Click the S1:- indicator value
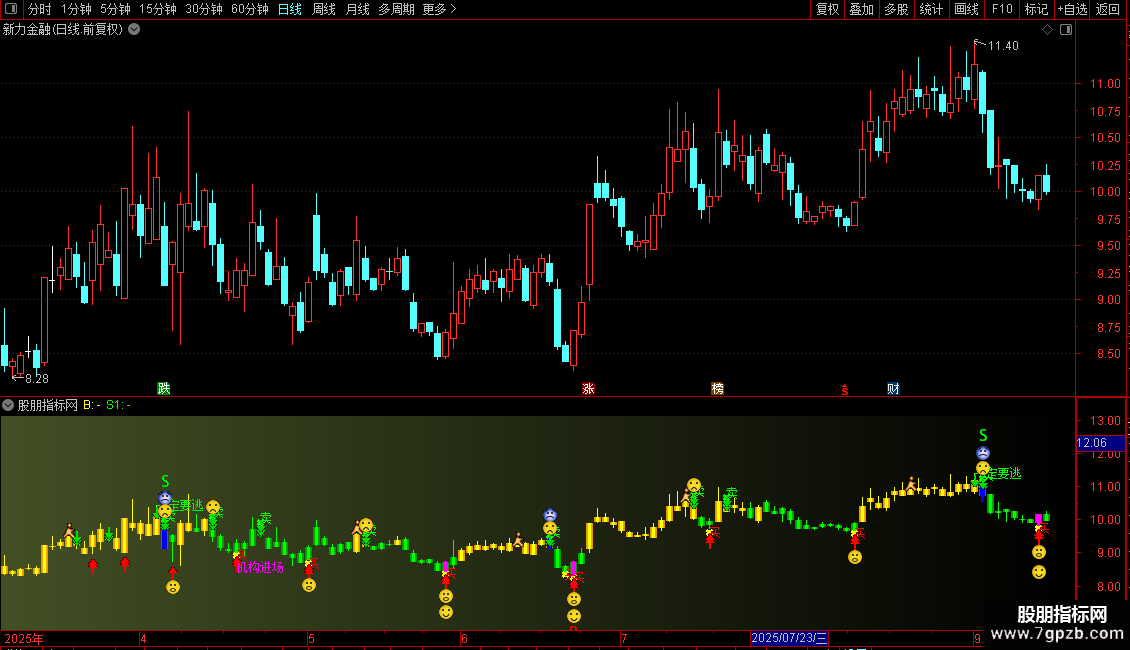1130x650 pixels. (118, 405)
